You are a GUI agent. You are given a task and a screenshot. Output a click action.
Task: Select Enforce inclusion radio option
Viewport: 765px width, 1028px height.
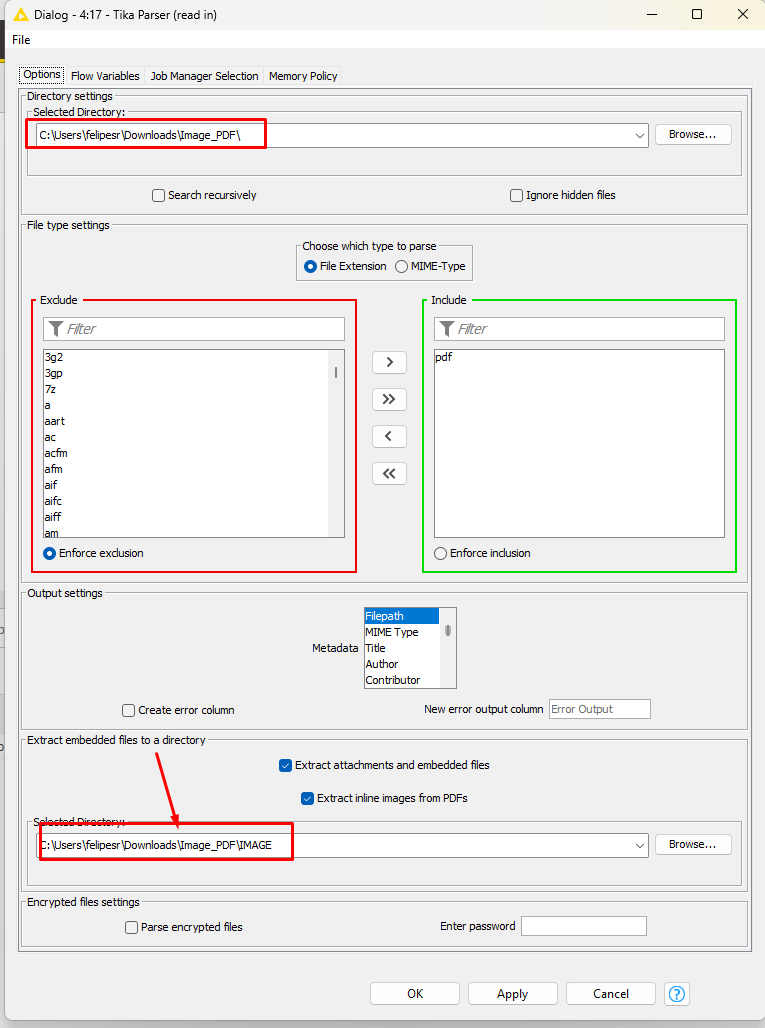click(x=441, y=554)
